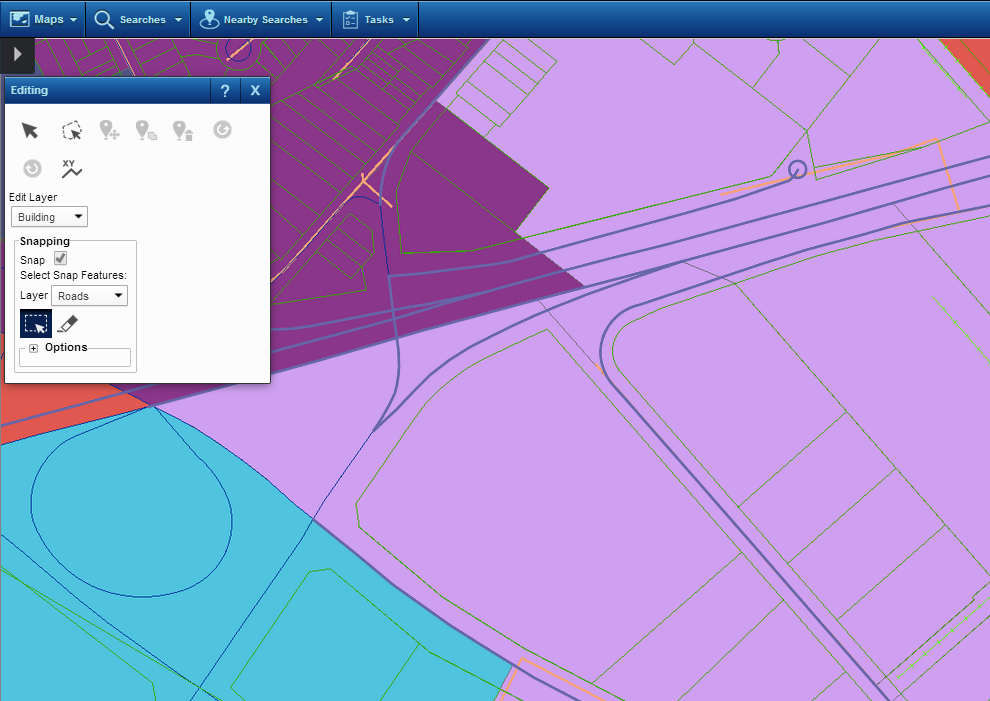
Task: Click the copy feature pin icon
Action: click(x=146, y=131)
